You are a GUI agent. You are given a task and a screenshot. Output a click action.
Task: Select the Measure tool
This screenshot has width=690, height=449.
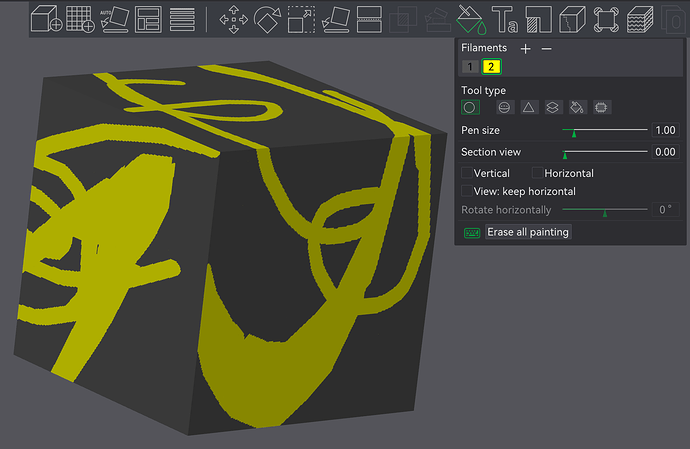click(x=606, y=19)
